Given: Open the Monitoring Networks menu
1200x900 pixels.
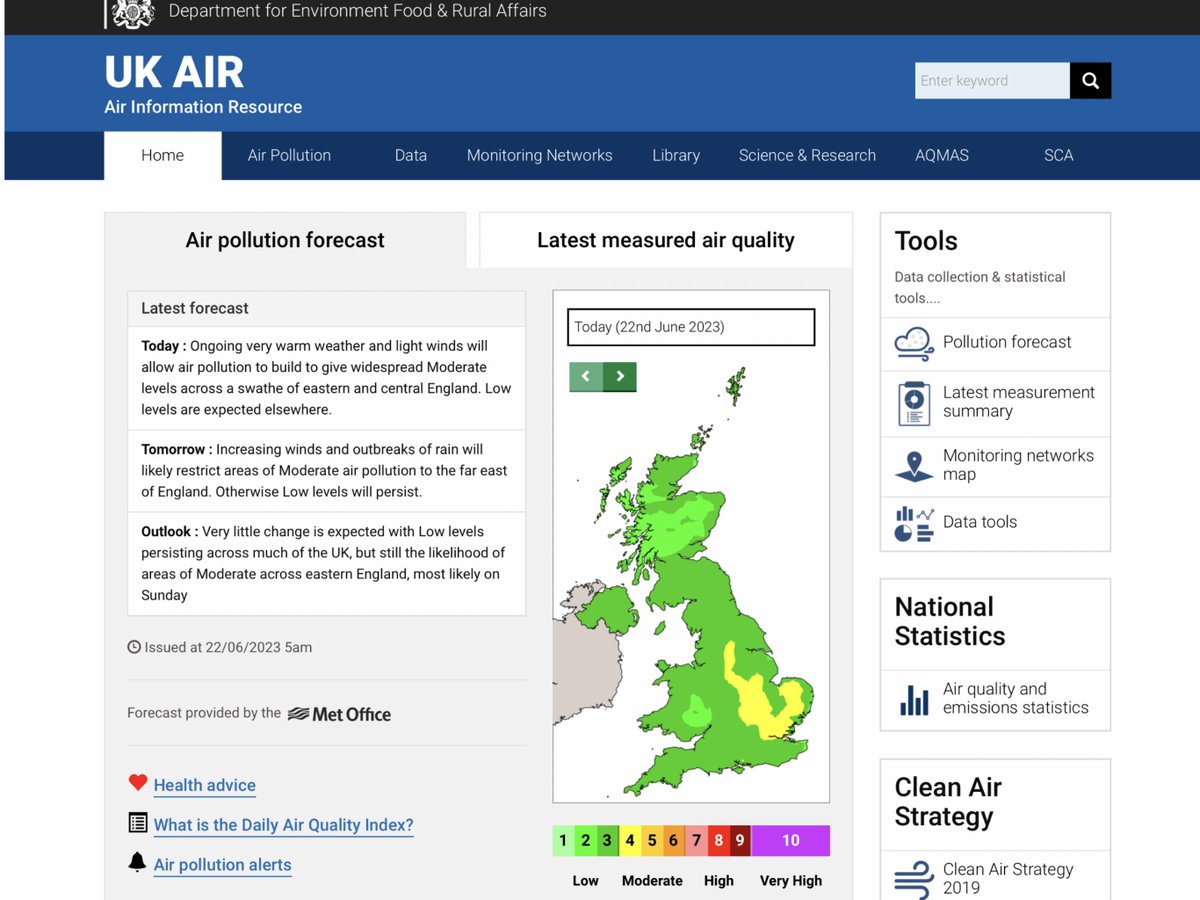Looking at the screenshot, I should pos(539,155).
